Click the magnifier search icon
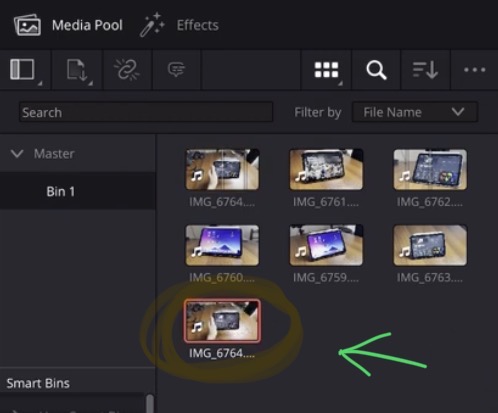 pos(376,70)
